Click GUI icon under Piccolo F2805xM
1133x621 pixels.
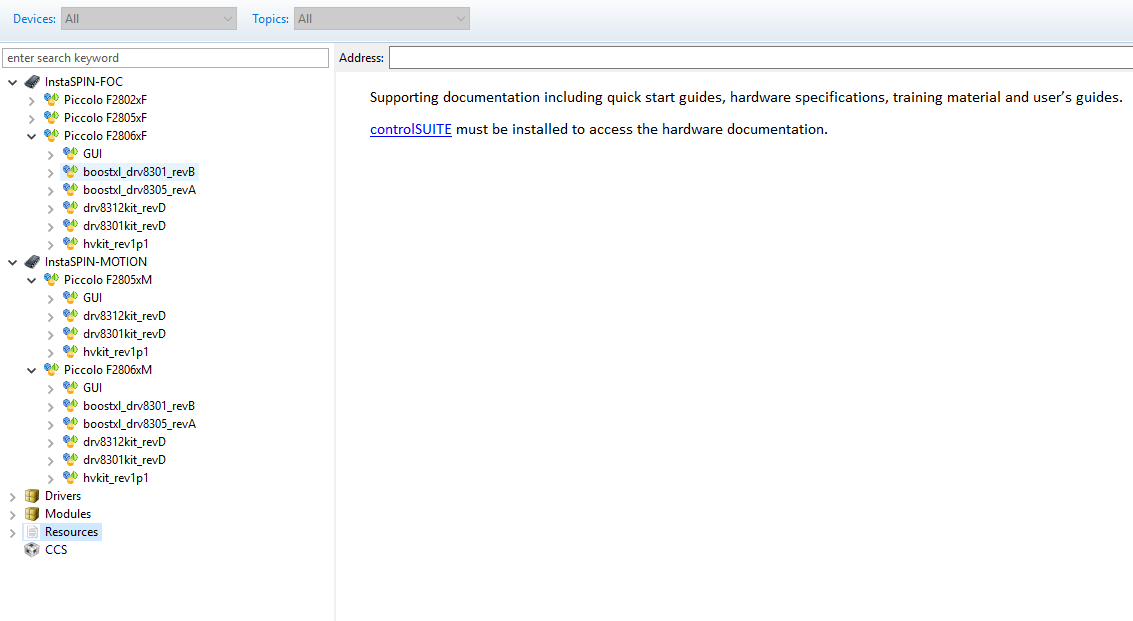(x=70, y=297)
